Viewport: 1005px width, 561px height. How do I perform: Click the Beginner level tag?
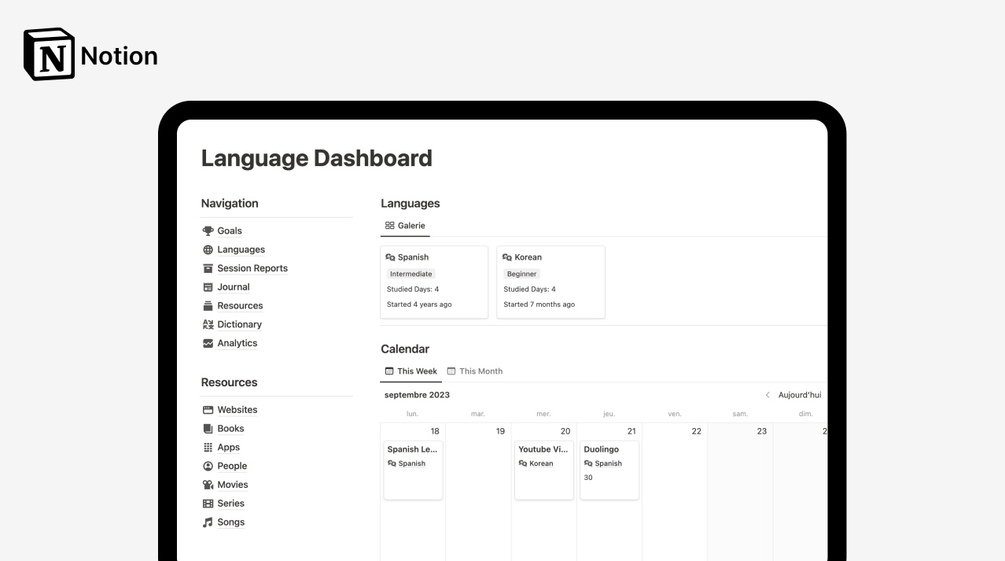(x=522, y=274)
